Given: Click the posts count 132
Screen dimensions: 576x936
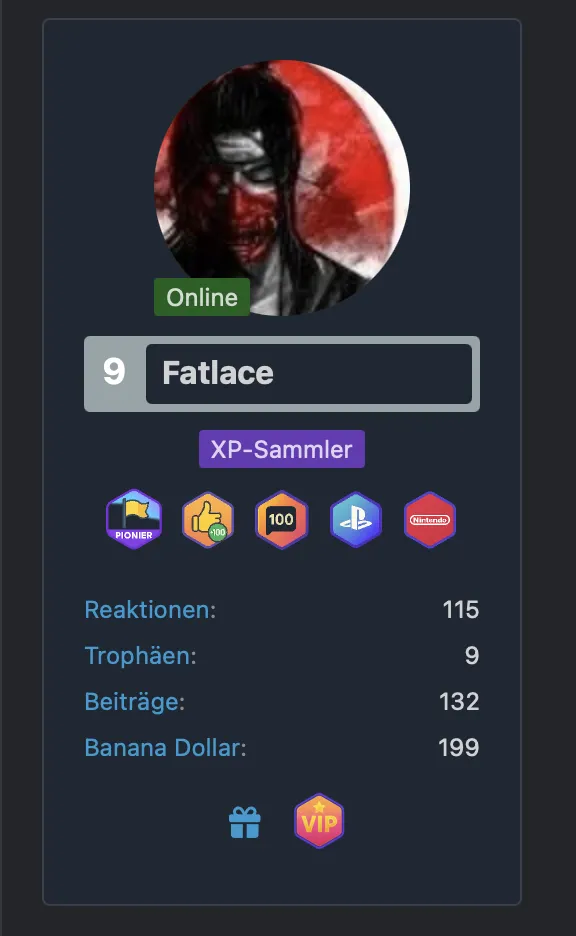Looking at the screenshot, I should point(459,701).
